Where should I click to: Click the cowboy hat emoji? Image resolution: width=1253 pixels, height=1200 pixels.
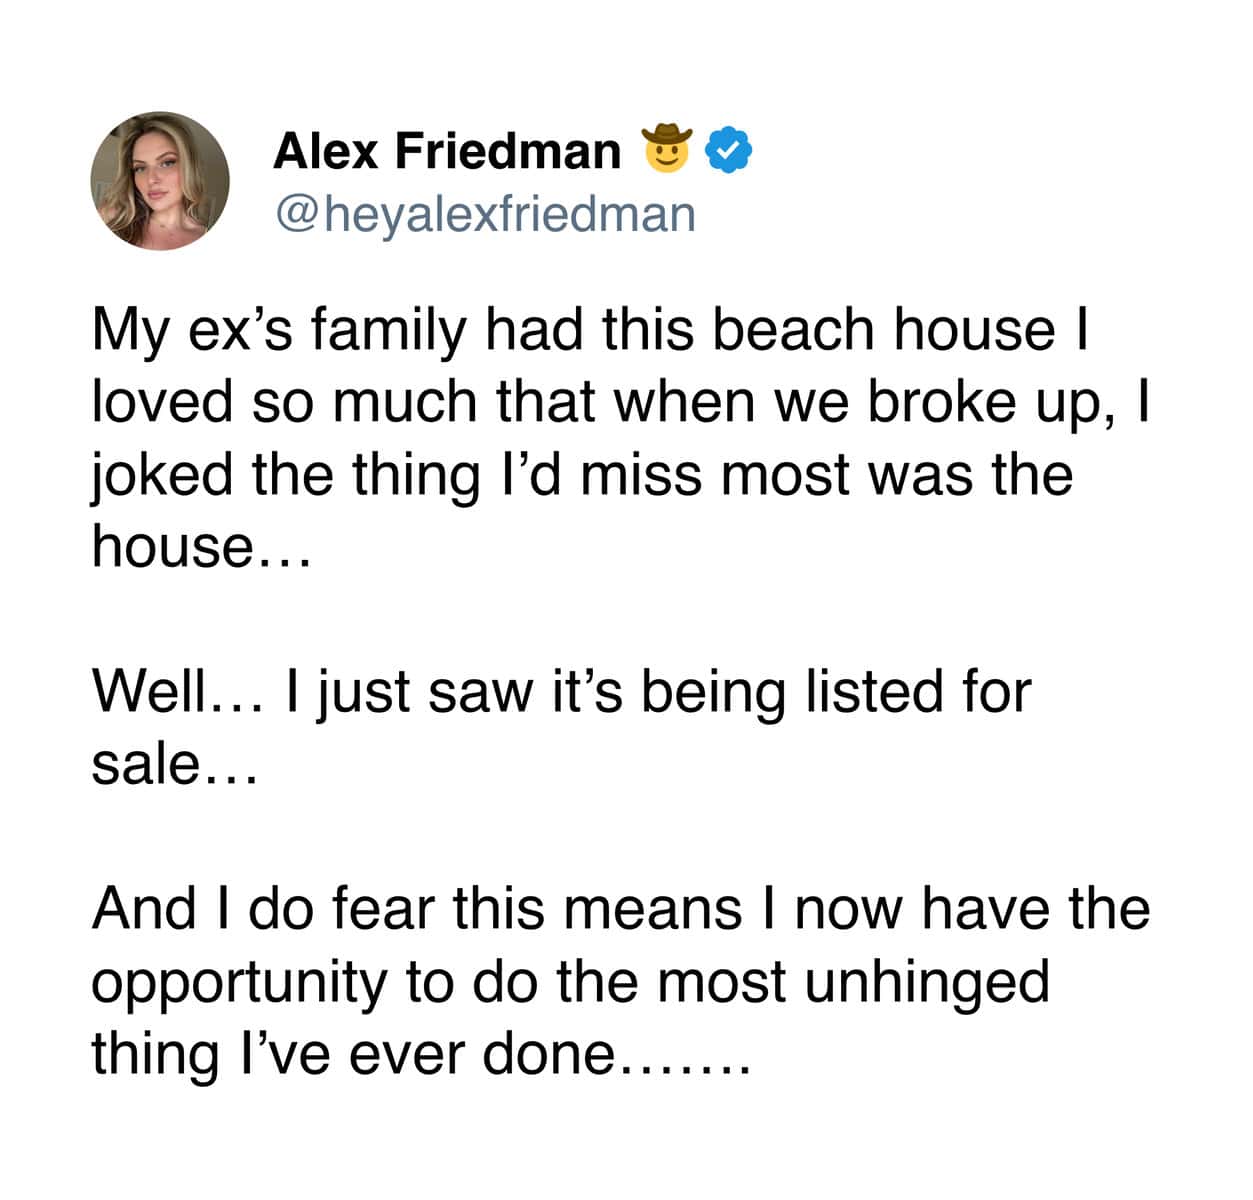coord(669,149)
